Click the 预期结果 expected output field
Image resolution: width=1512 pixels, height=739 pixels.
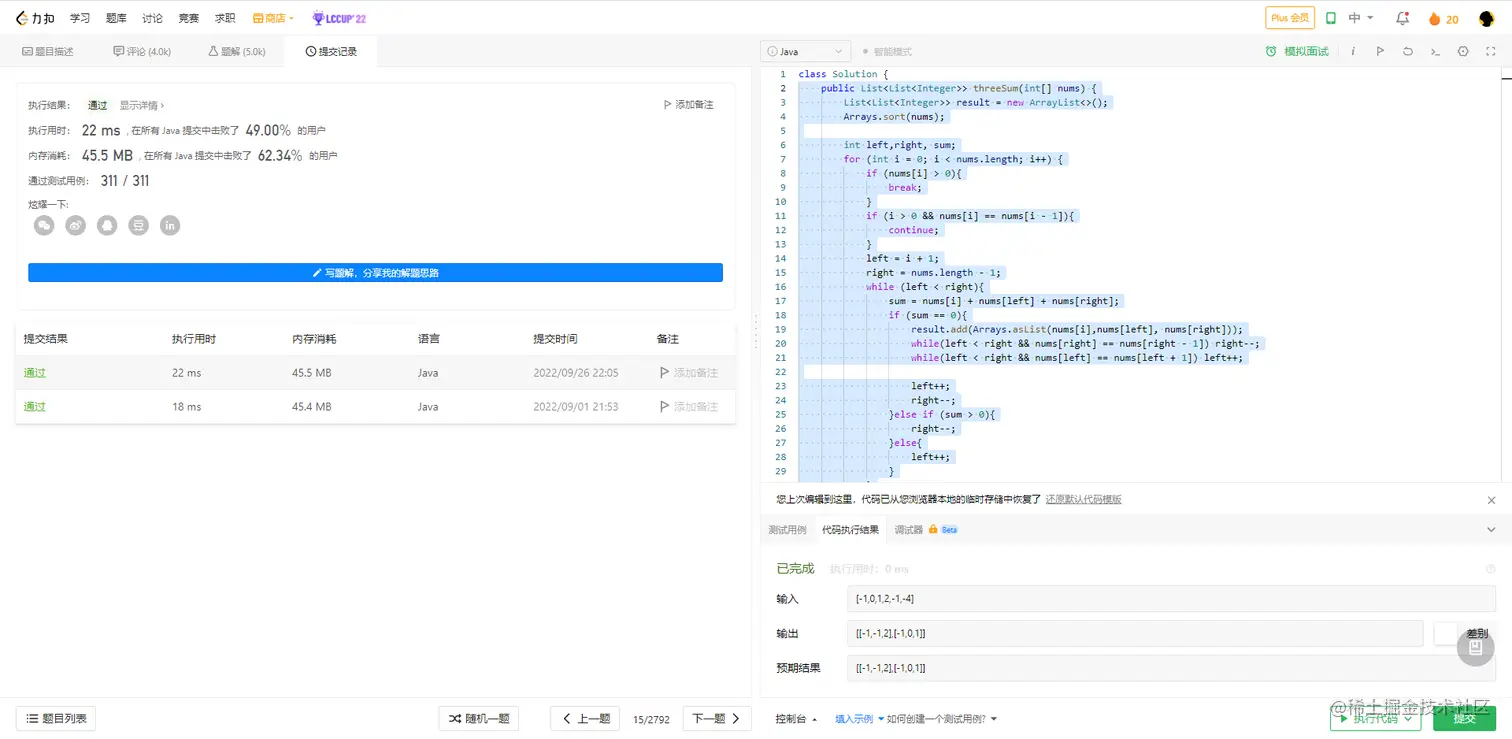[x=1172, y=668]
